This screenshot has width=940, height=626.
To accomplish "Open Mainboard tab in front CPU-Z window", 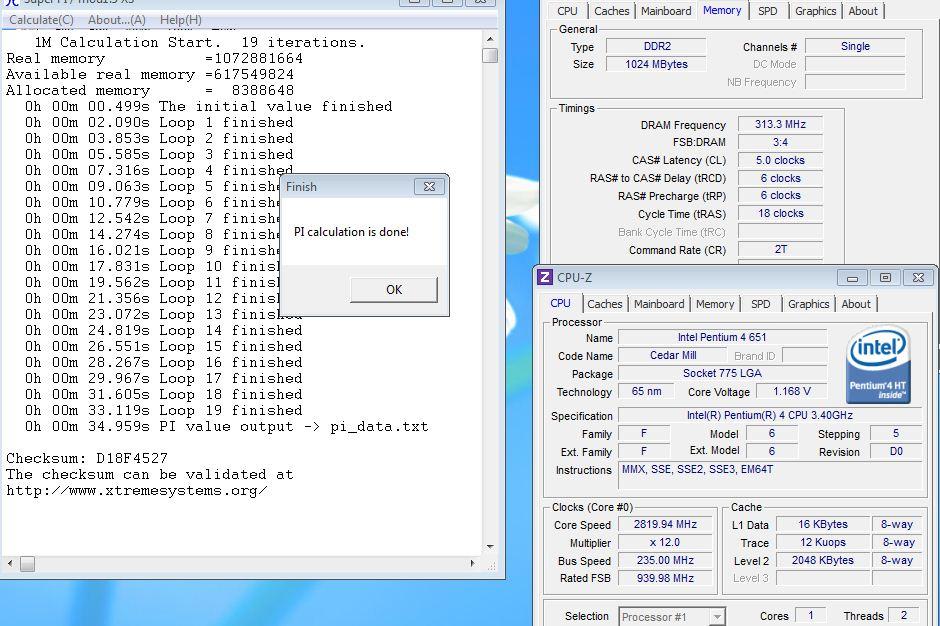I will point(659,304).
